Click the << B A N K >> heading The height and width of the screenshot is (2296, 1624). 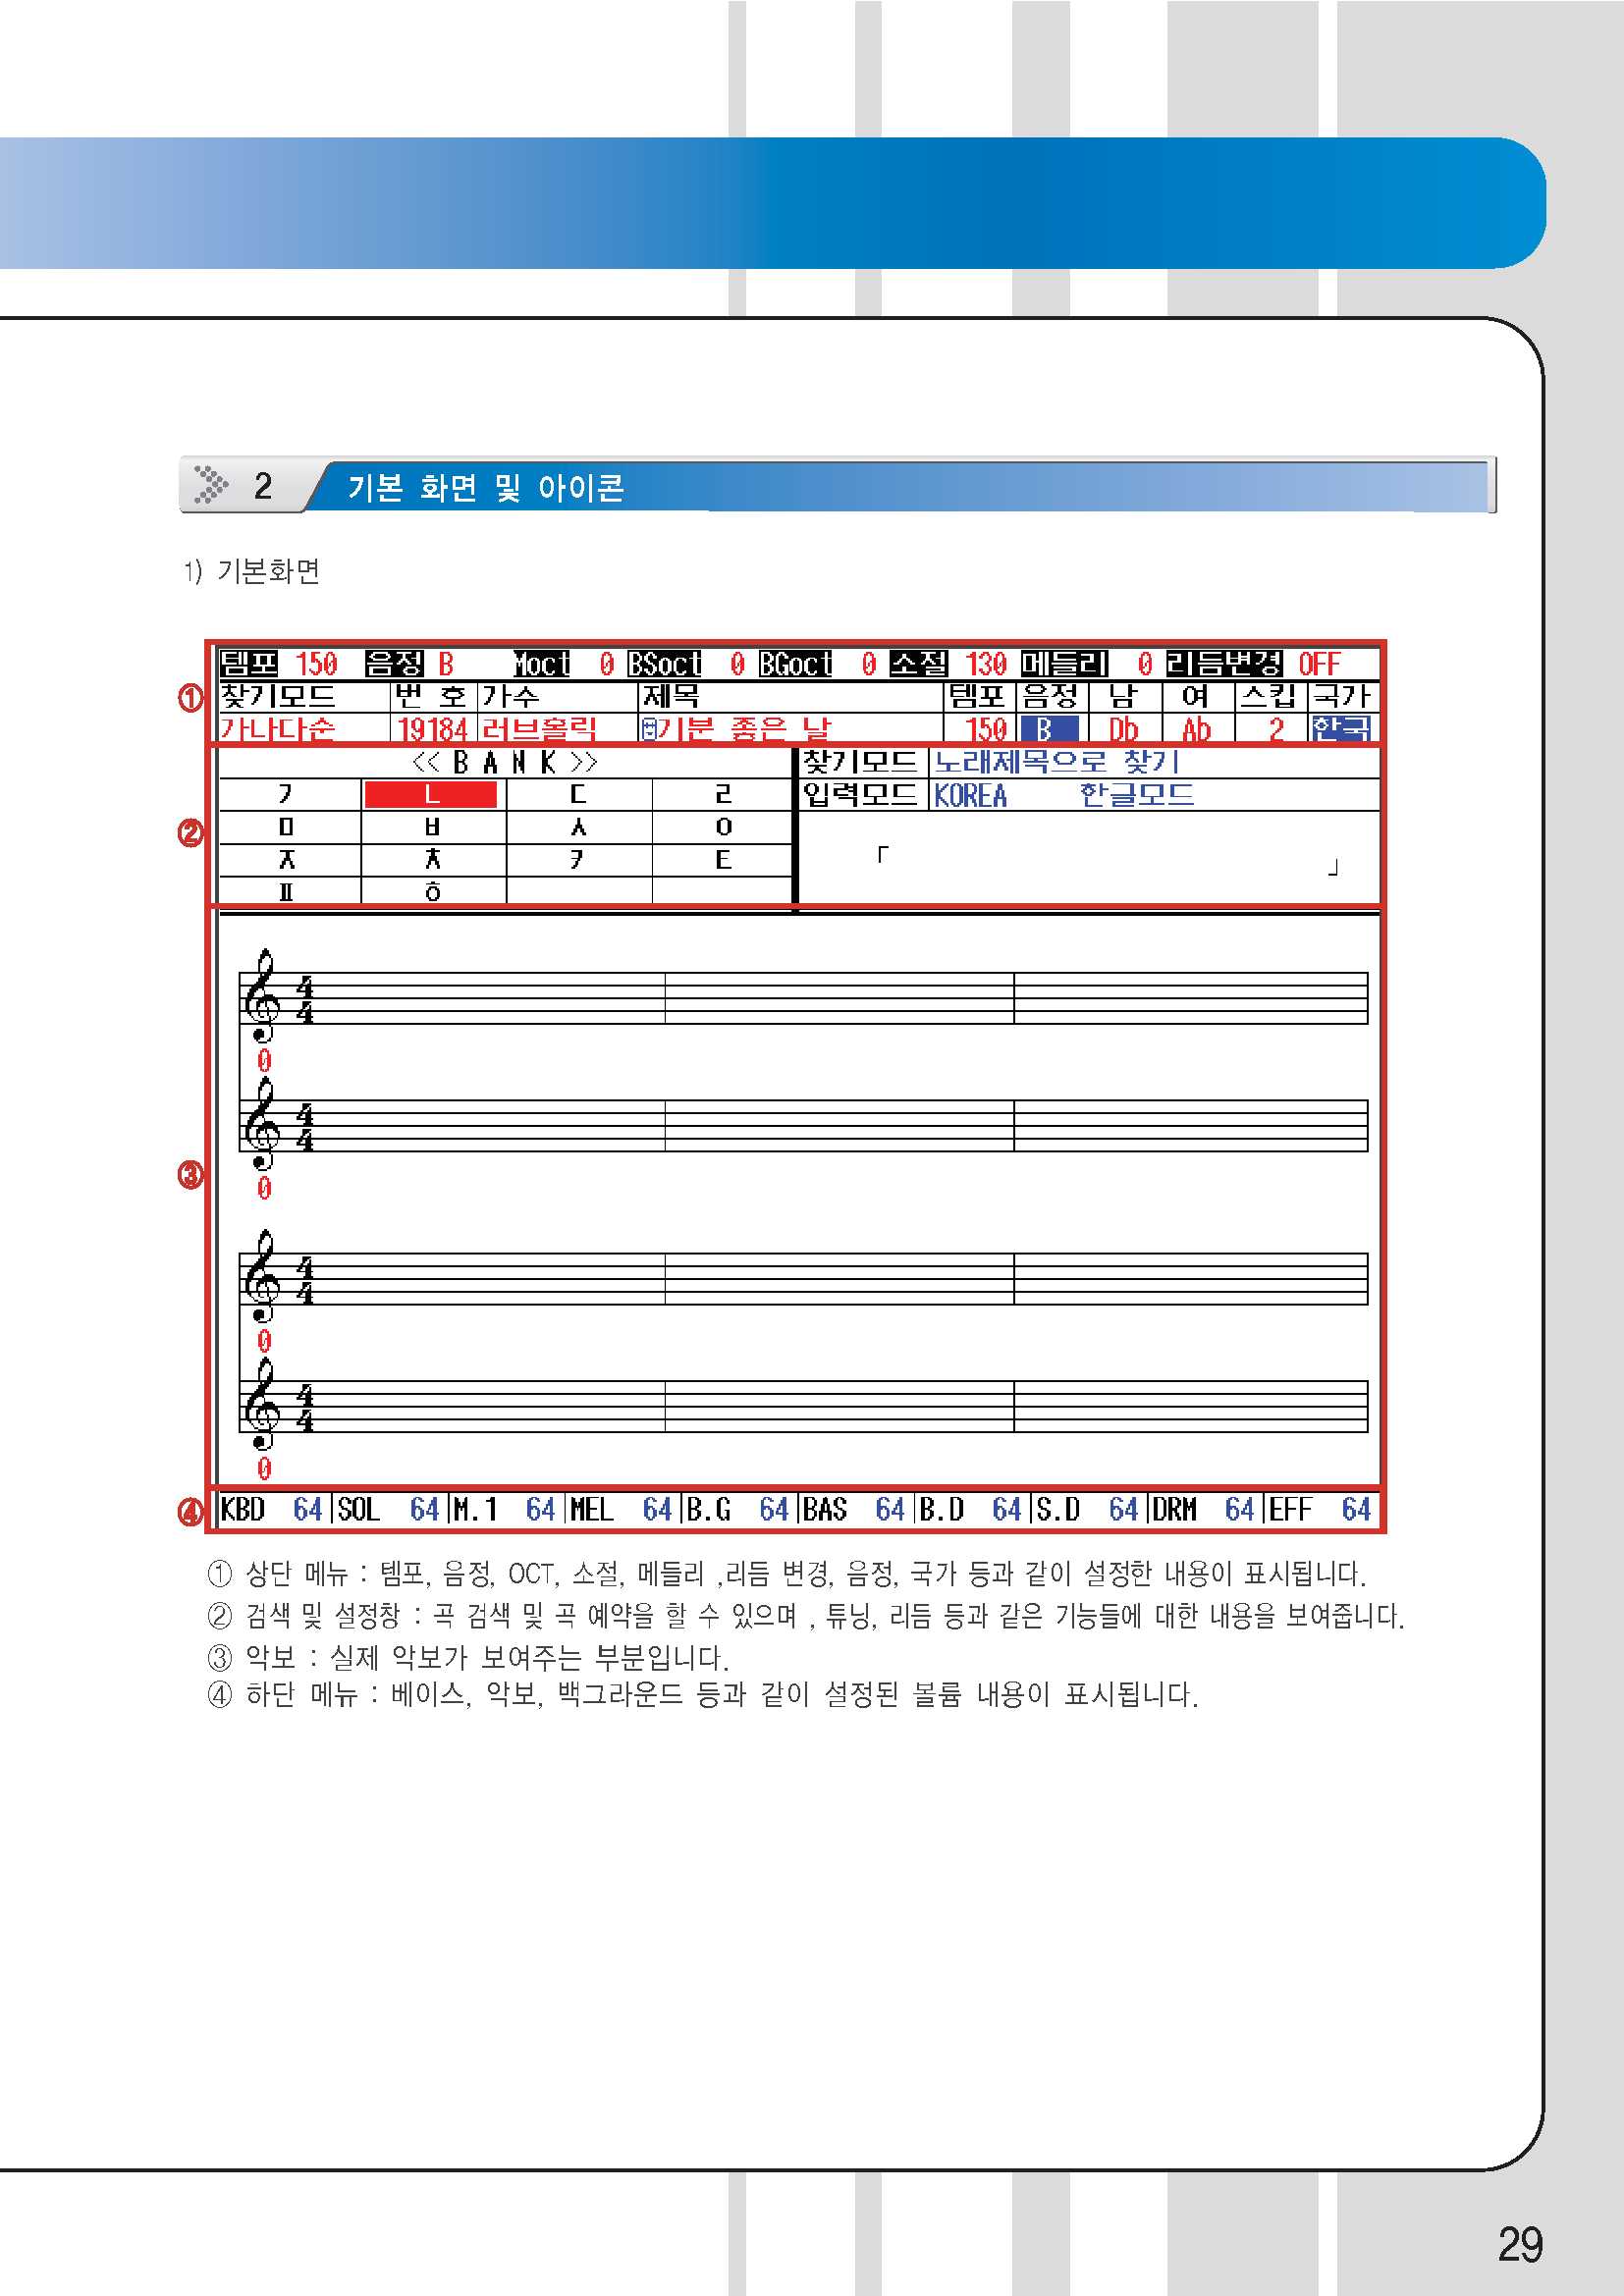tap(505, 762)
